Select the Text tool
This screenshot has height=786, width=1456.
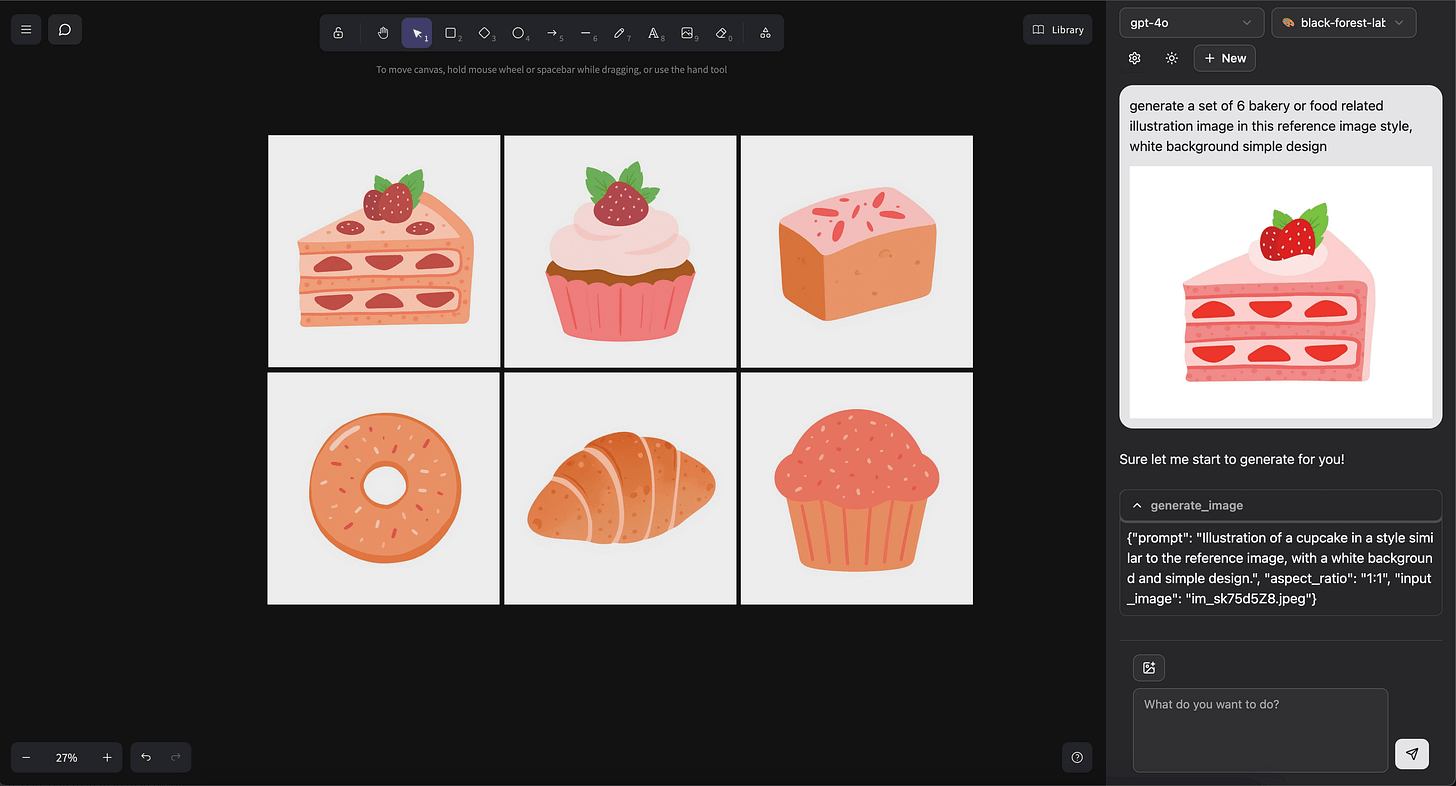pyautogui.click(x=655, y=32)
